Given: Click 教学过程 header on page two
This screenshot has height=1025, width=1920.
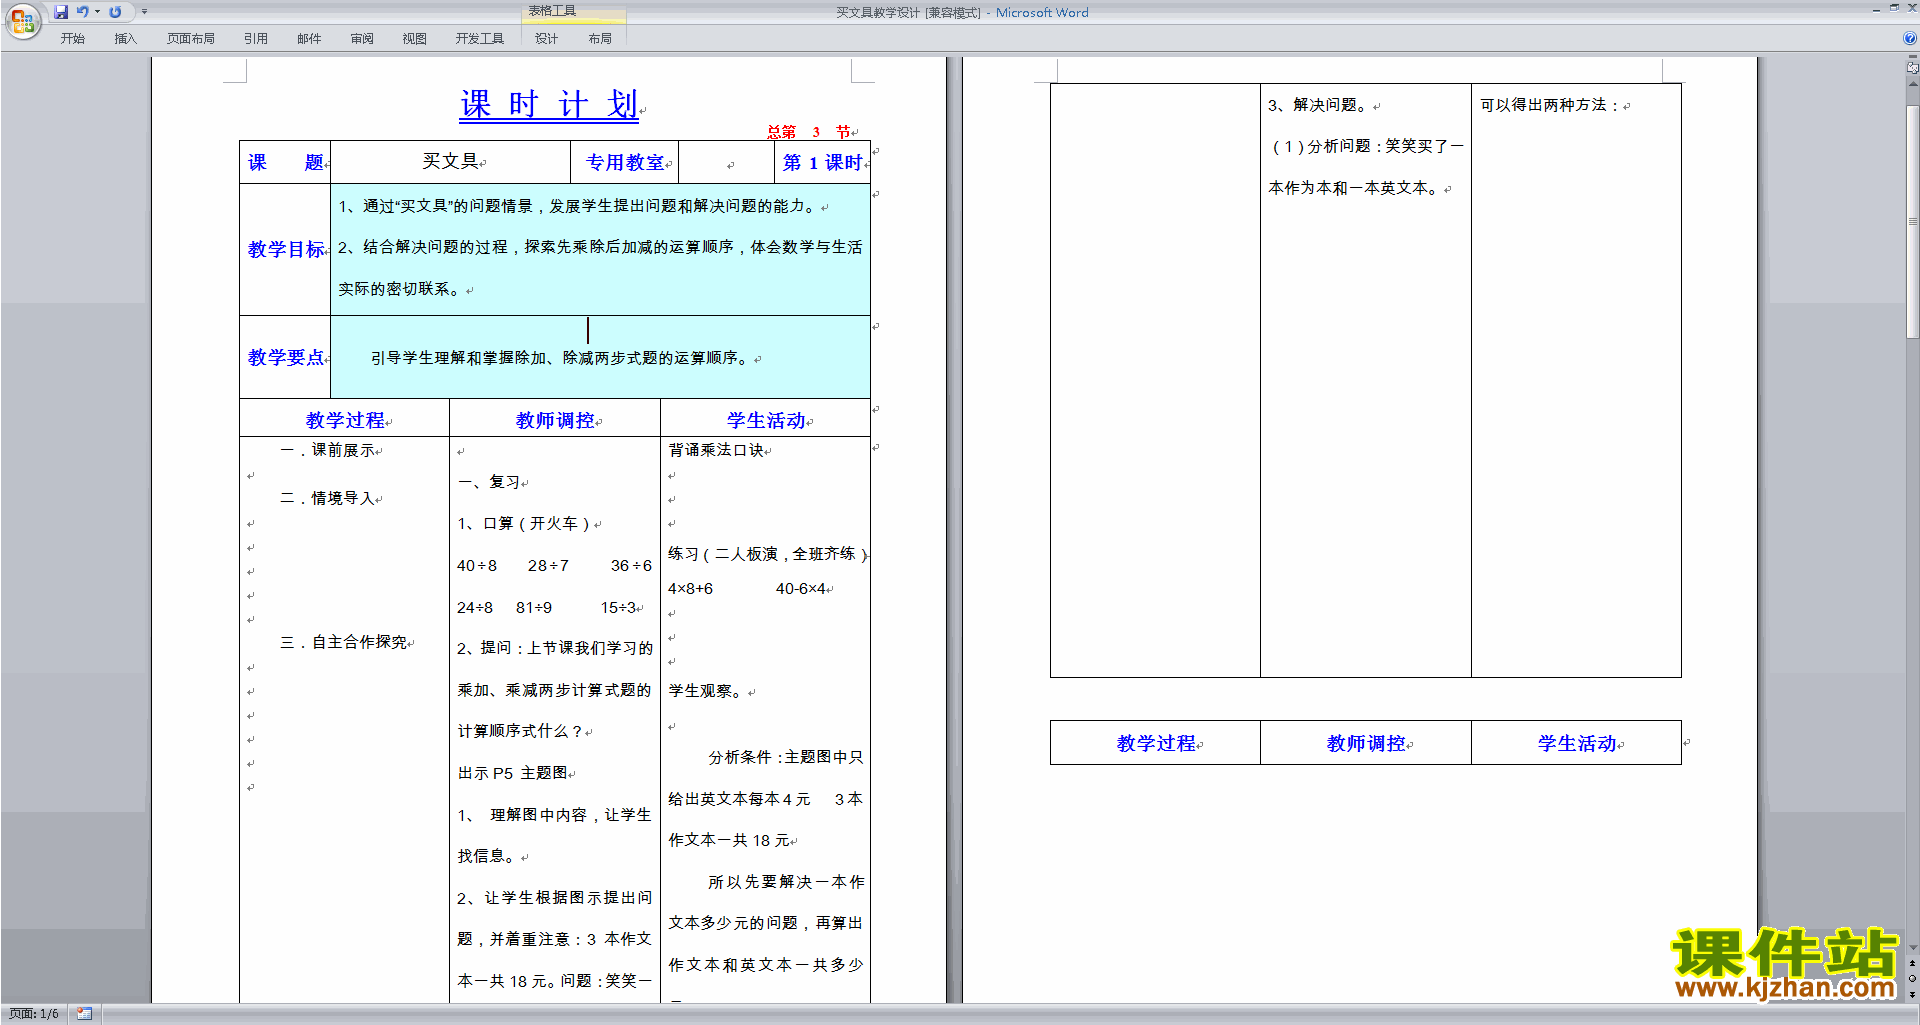Looking at the screenshot, I should click(x=1156, y=743).
